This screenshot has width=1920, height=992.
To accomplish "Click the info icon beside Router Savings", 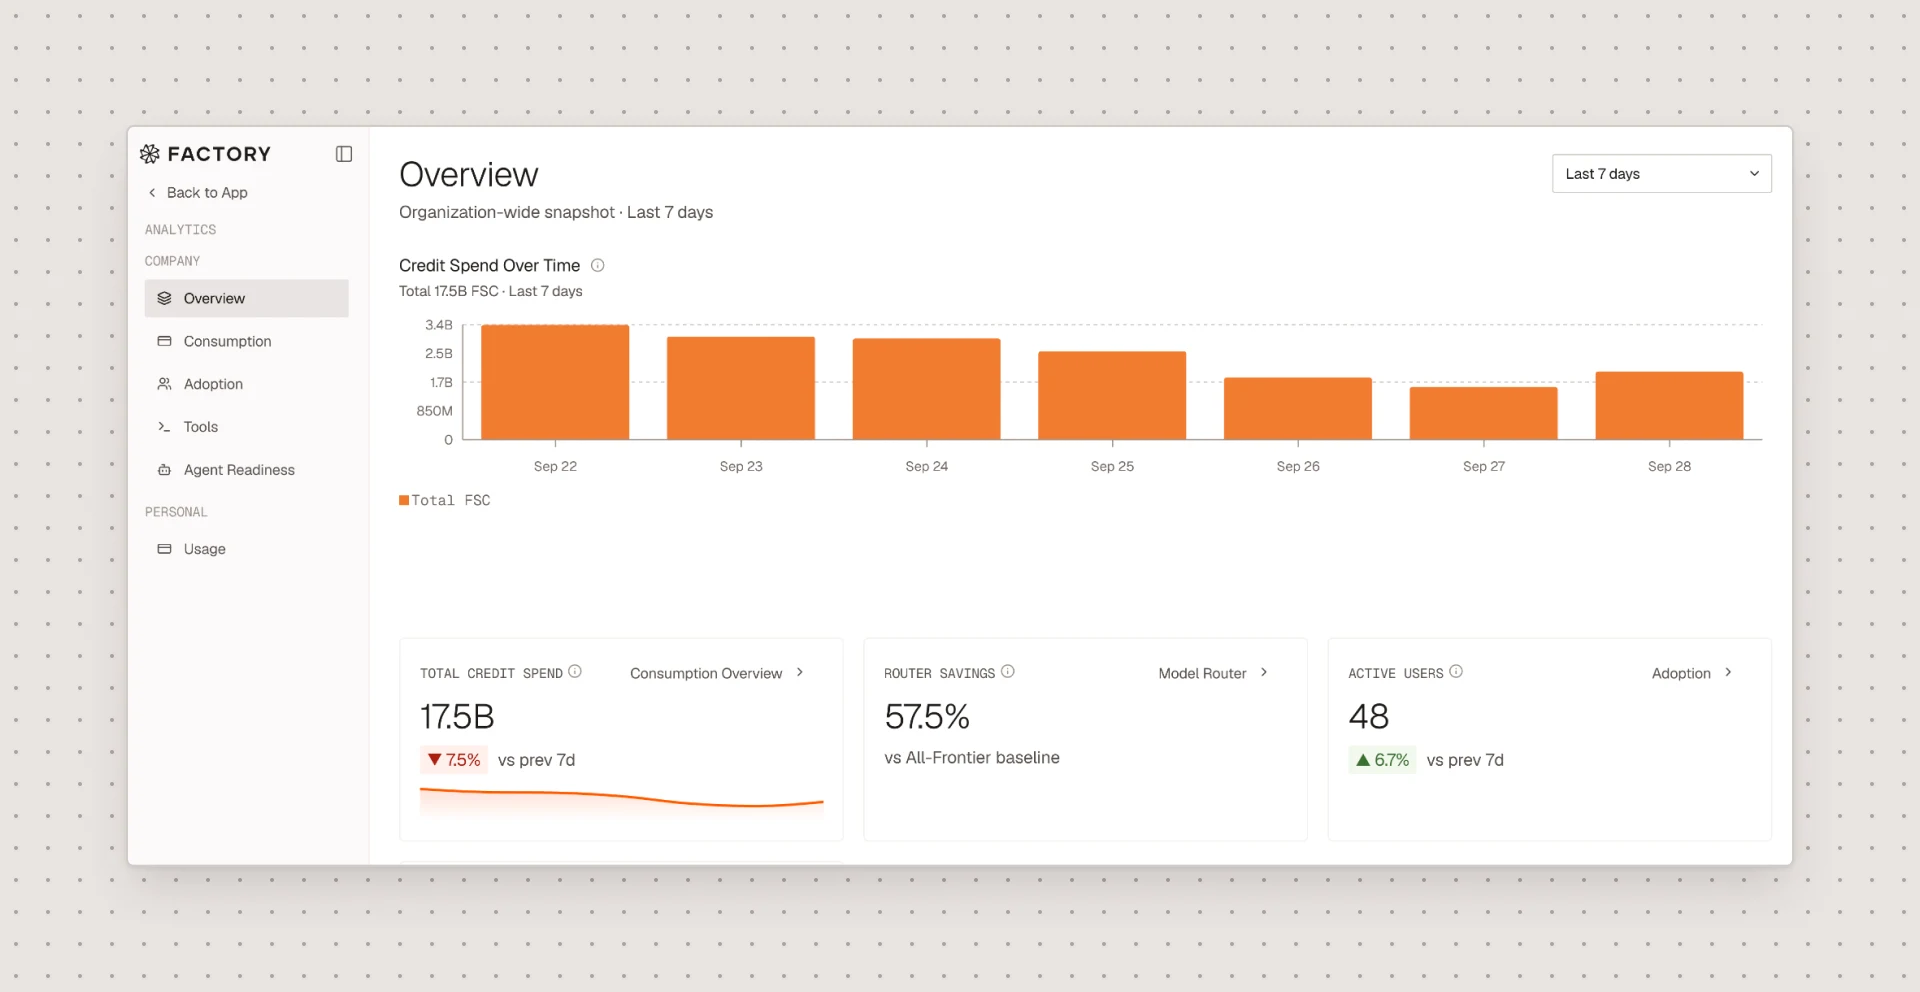I will coord(1008,672).
